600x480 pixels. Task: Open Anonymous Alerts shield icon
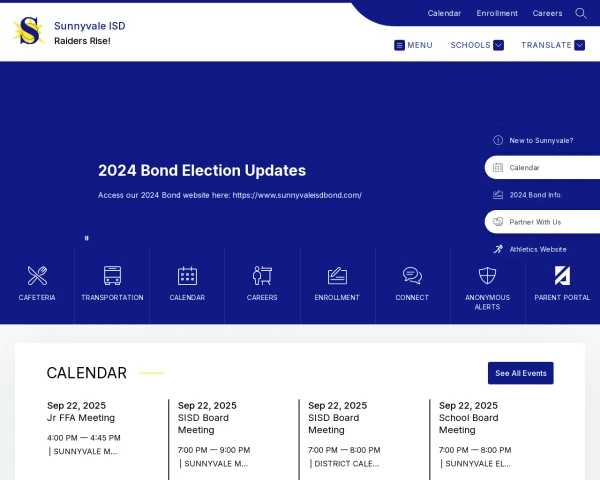pos(487,275)
